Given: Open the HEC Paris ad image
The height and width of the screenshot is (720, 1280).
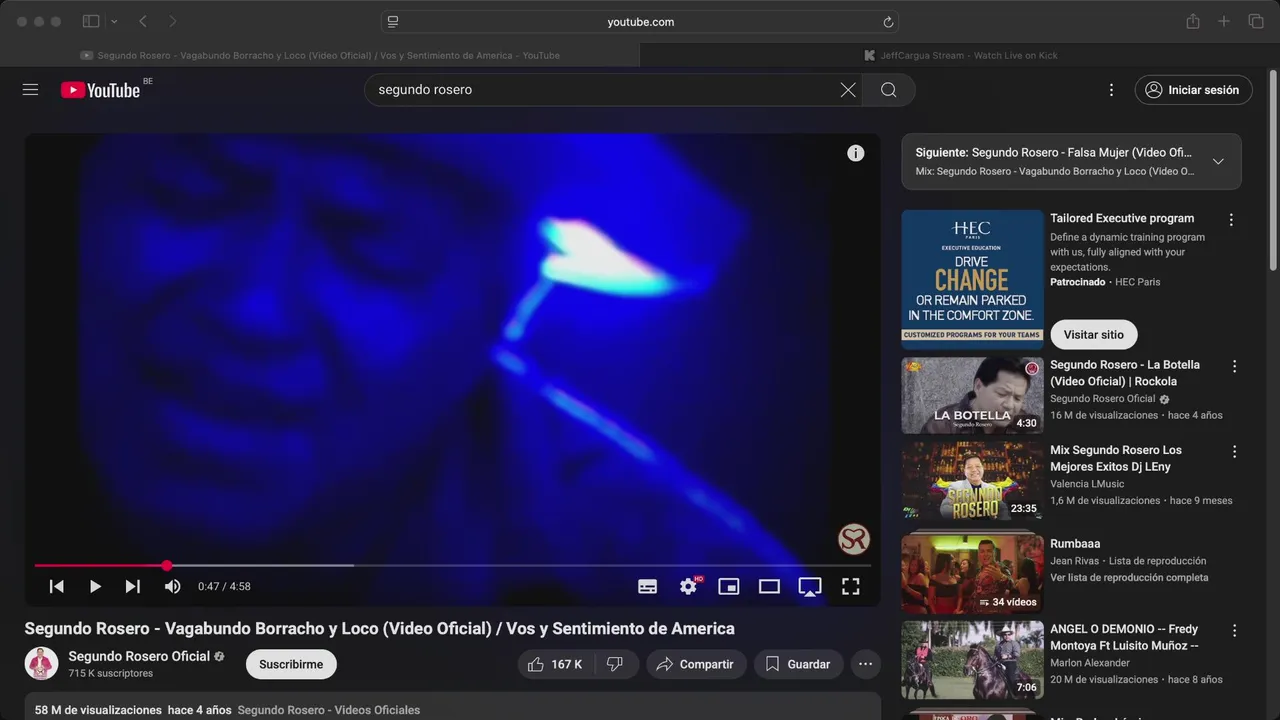Looking at the screenshot, I should point(972,279).
